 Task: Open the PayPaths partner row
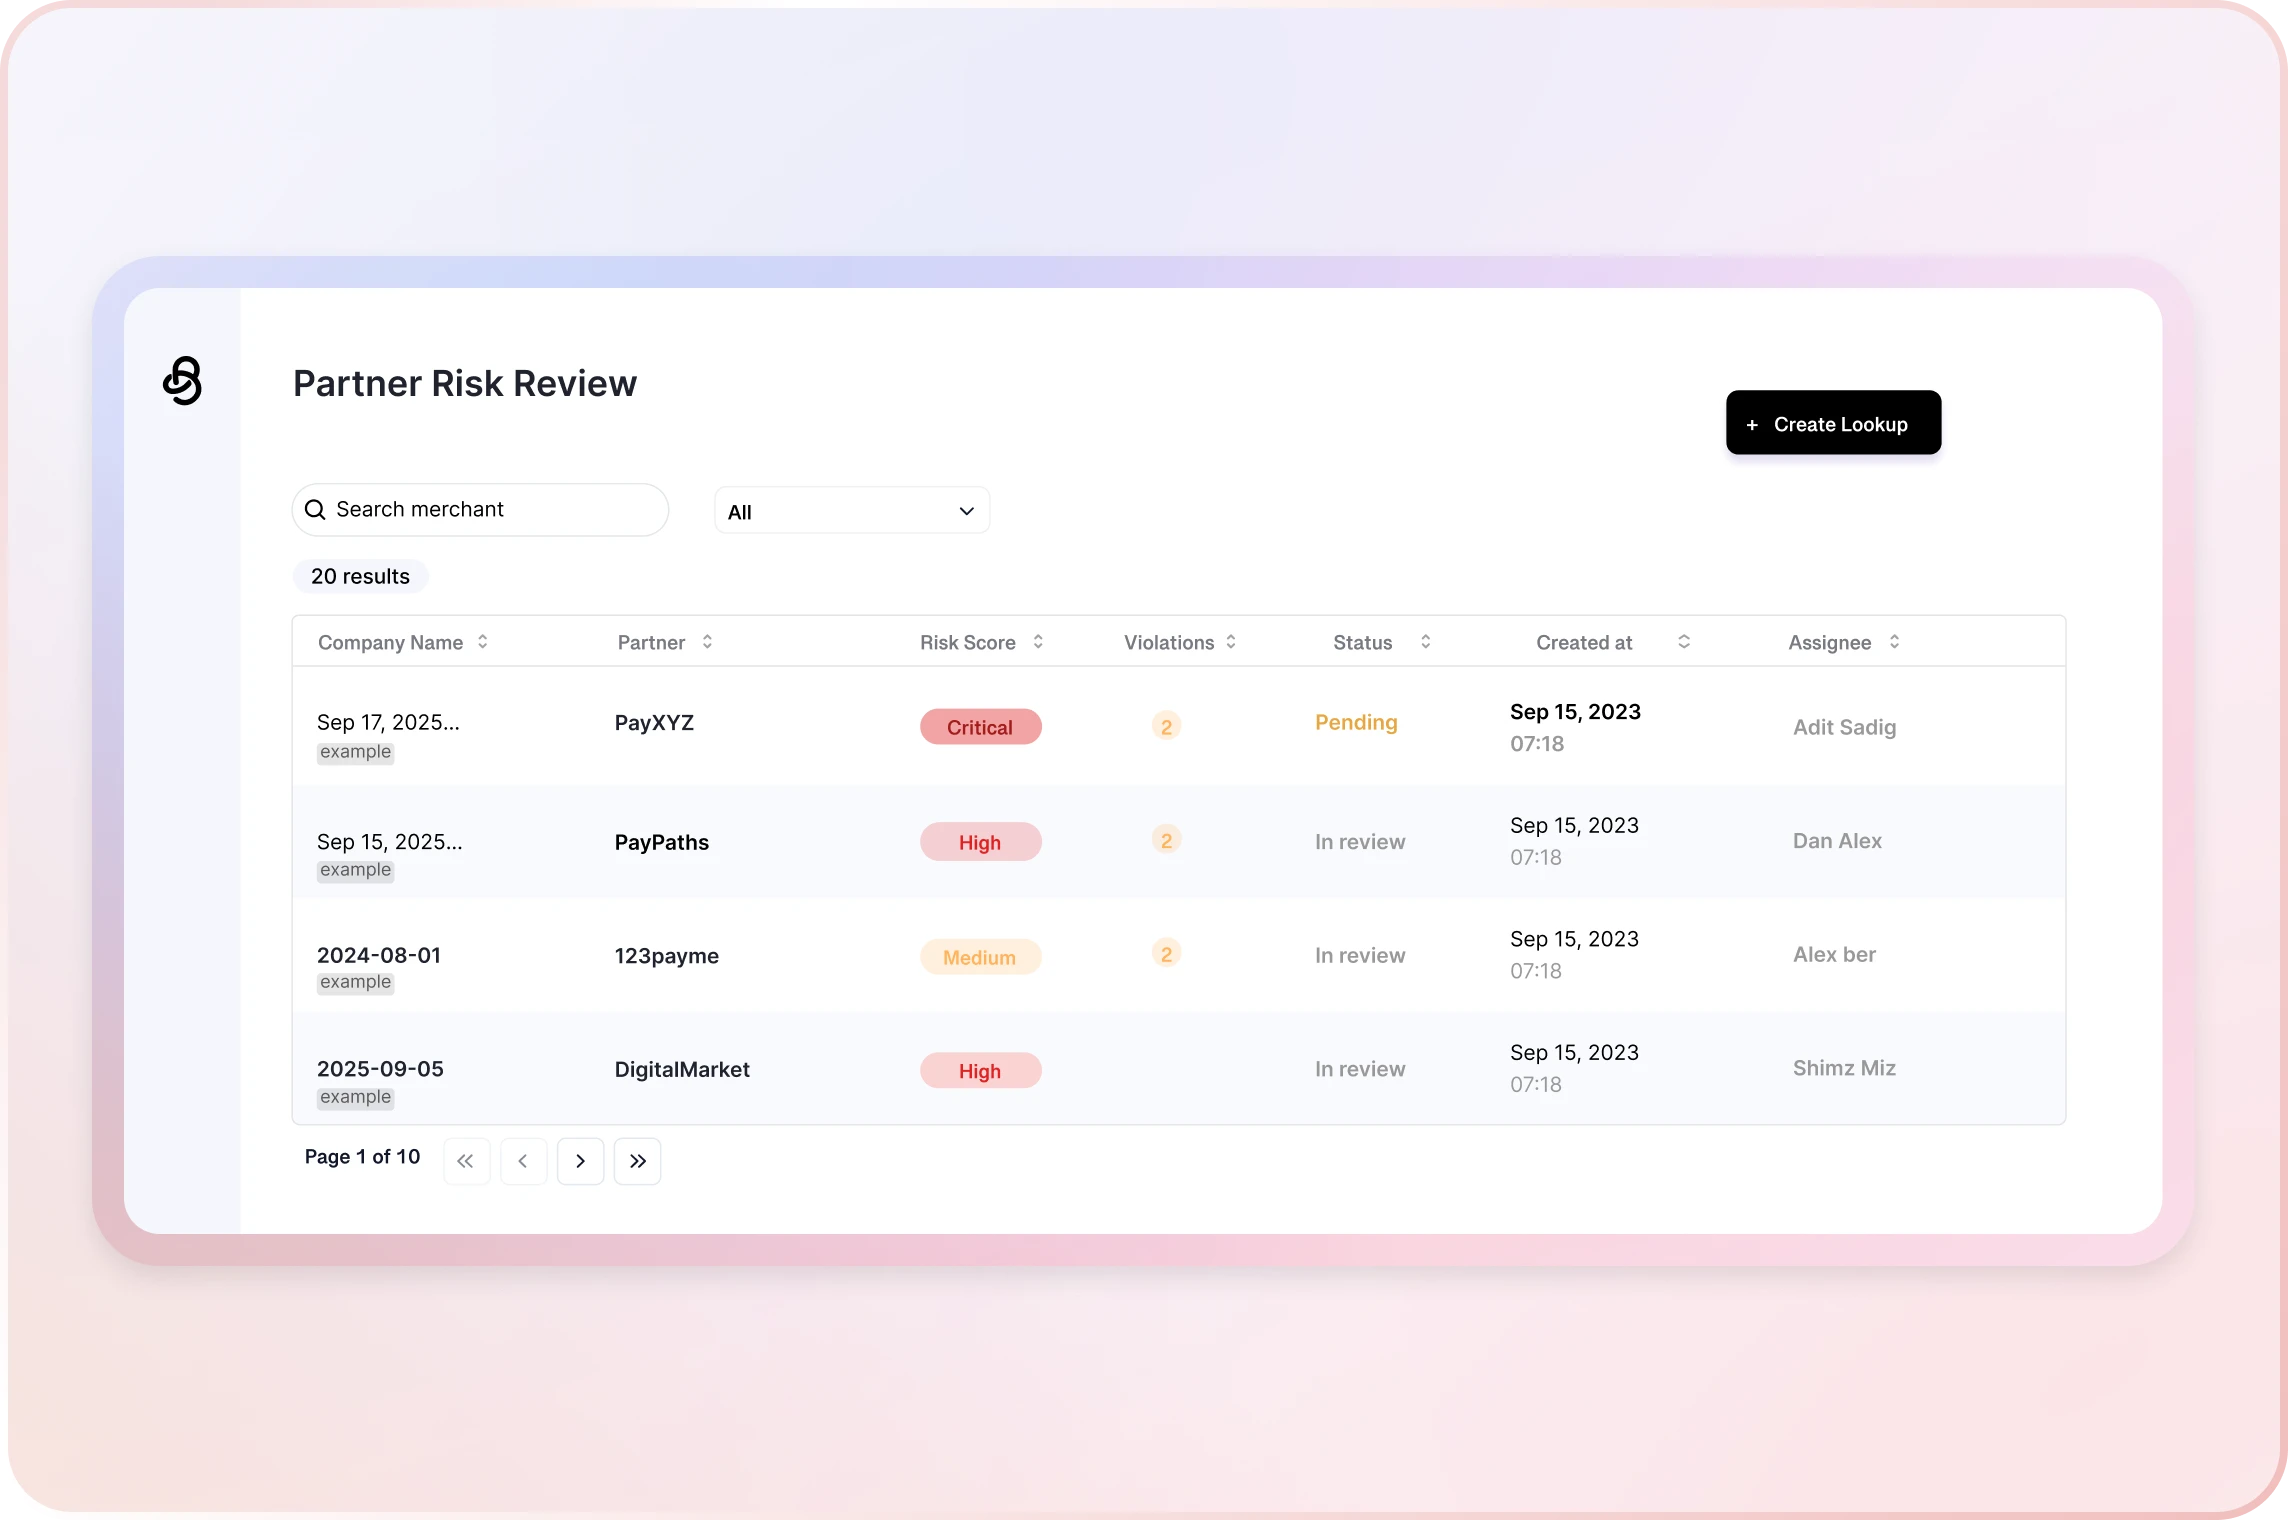[661, 842]
